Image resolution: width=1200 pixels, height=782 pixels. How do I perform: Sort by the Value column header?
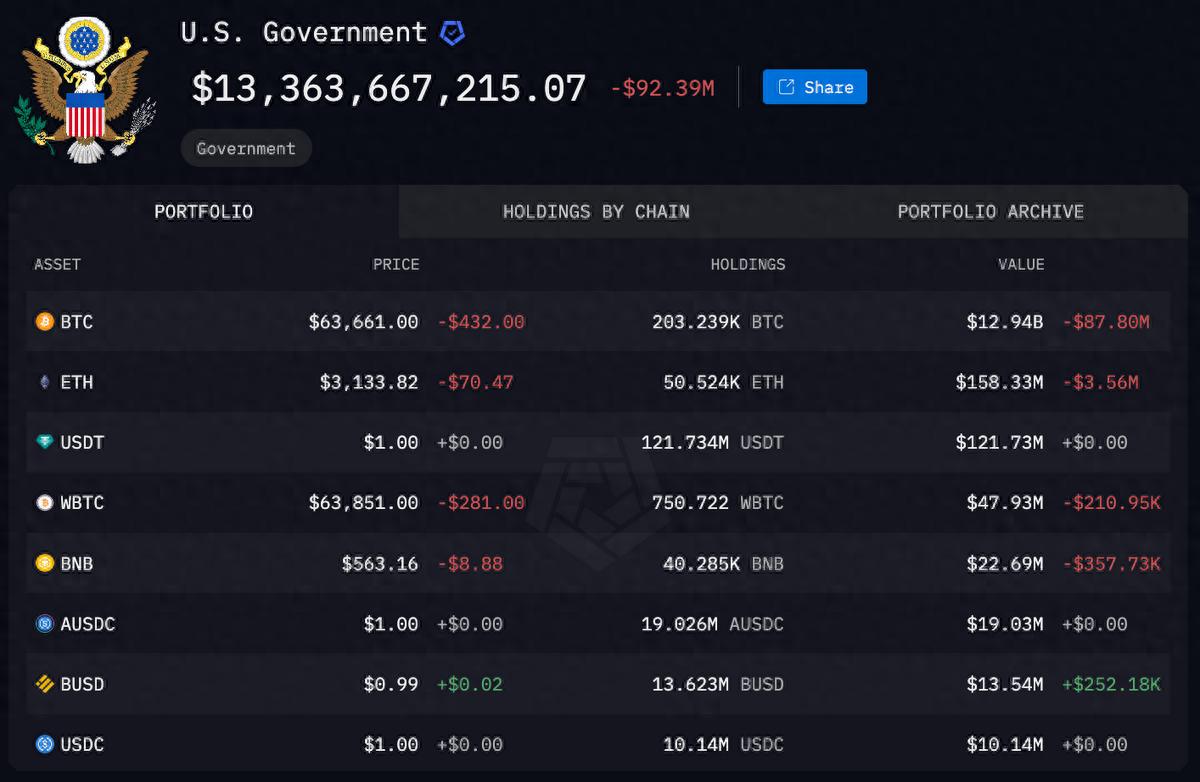click(x=1020, y=265)
